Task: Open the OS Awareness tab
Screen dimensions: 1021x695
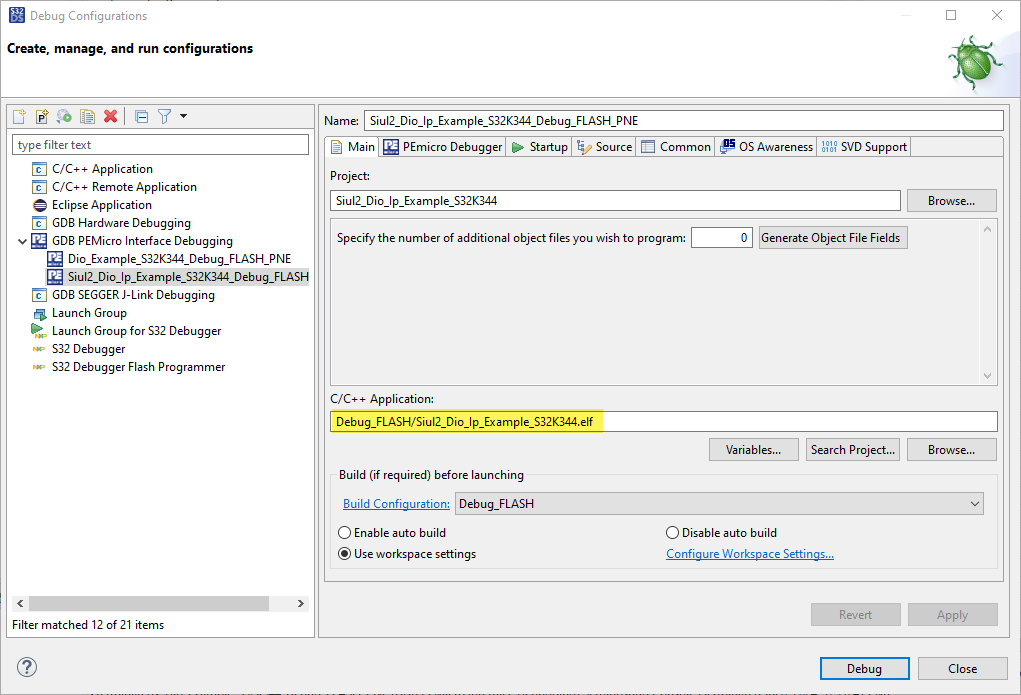Action: pyautogui.click(x=766, y=147)
